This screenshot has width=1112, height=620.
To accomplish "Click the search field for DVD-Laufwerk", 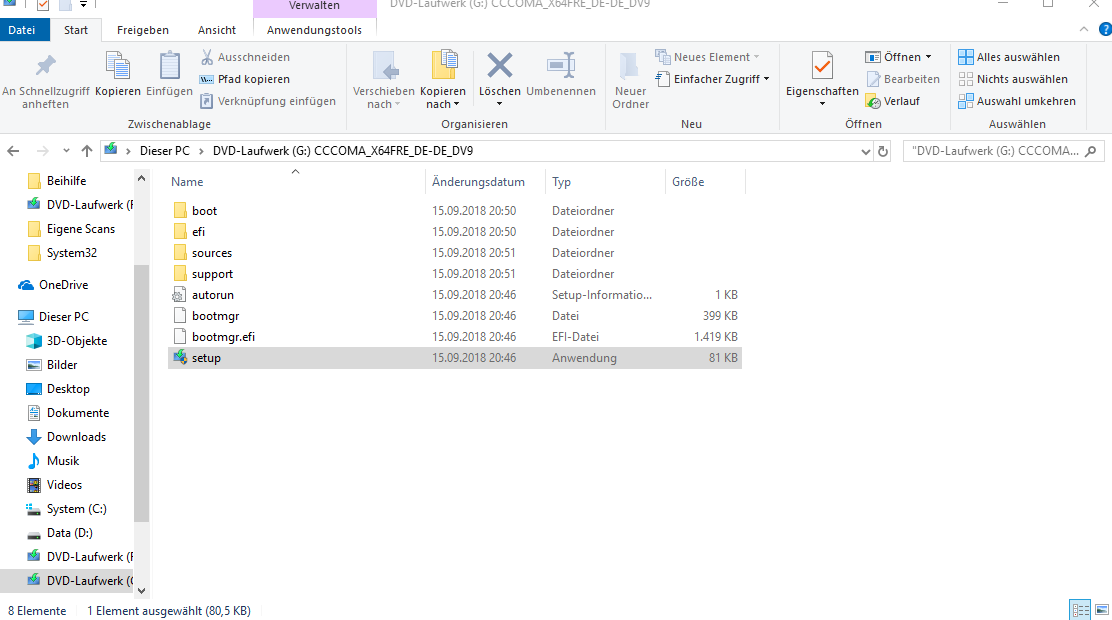I will [994, 151].
